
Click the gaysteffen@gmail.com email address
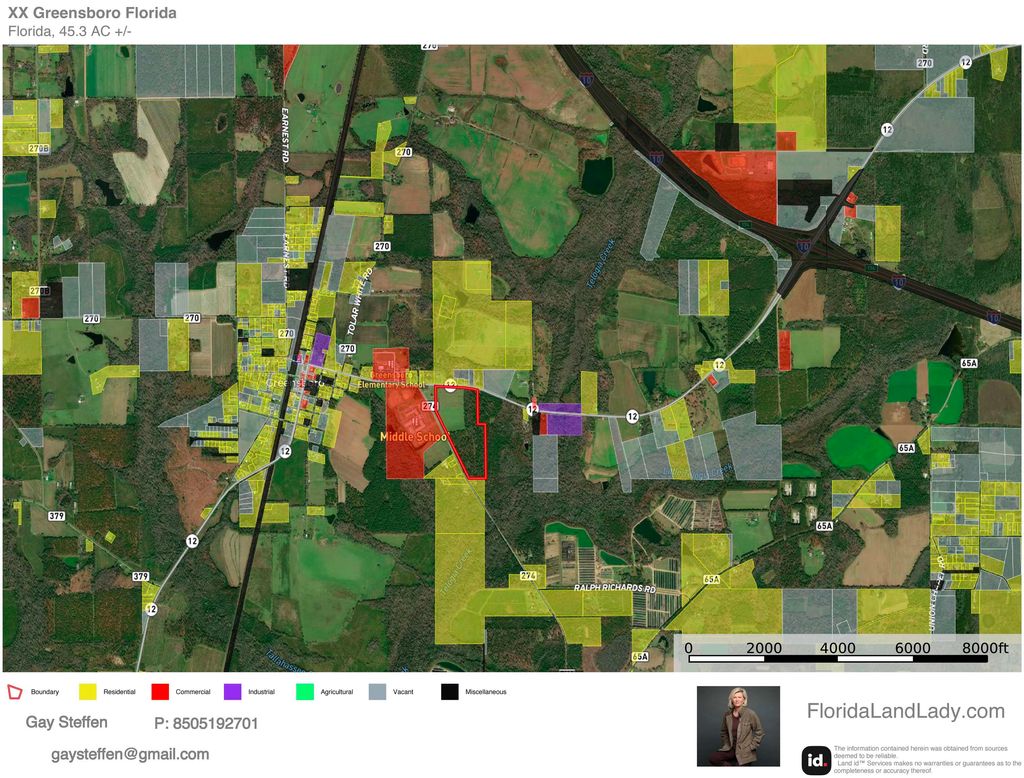tap(130, 754)
